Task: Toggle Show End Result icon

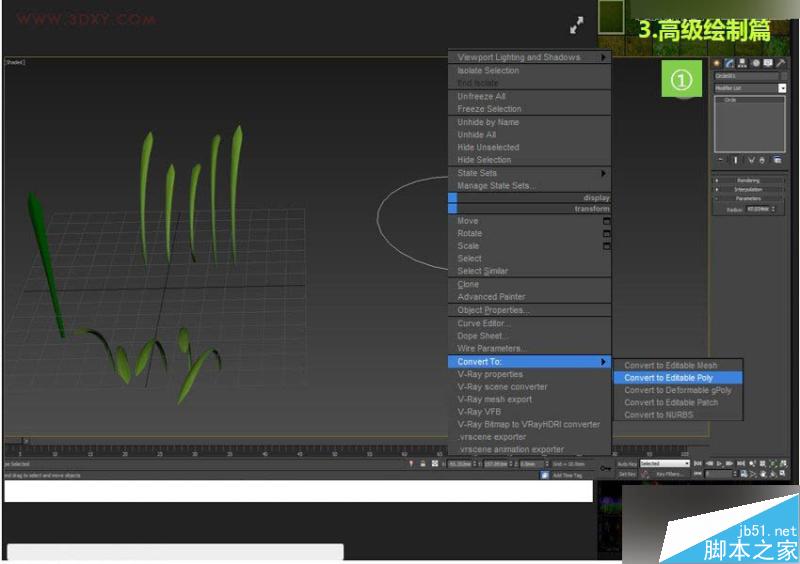Action: (735, 160)
